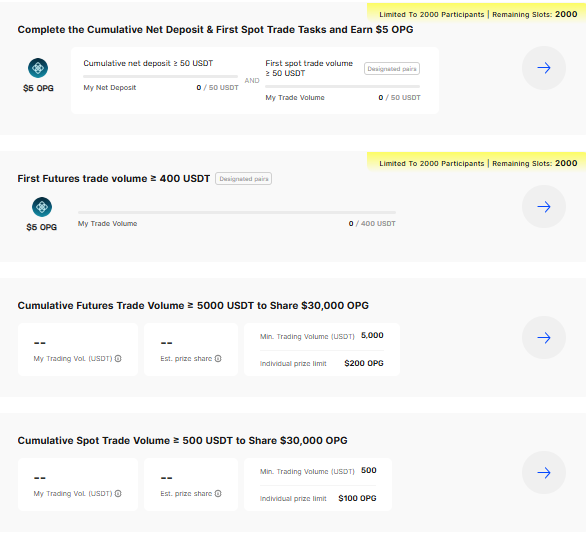Click info icon beside My Trading Vol. in Futures card
The height and width of the screenshot is (538, 586).
tap(118, 359)
